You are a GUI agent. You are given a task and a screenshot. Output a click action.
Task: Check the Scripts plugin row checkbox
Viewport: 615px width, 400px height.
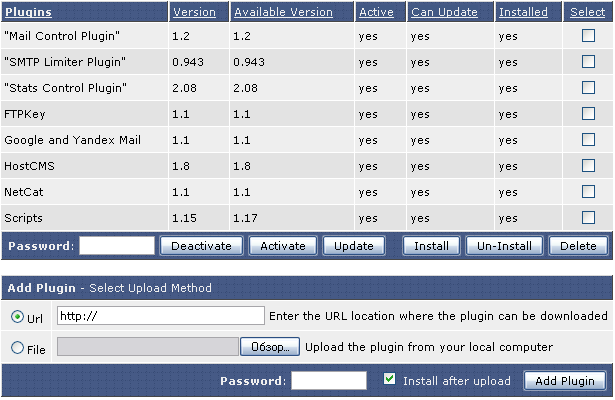(x=588, y=217)
